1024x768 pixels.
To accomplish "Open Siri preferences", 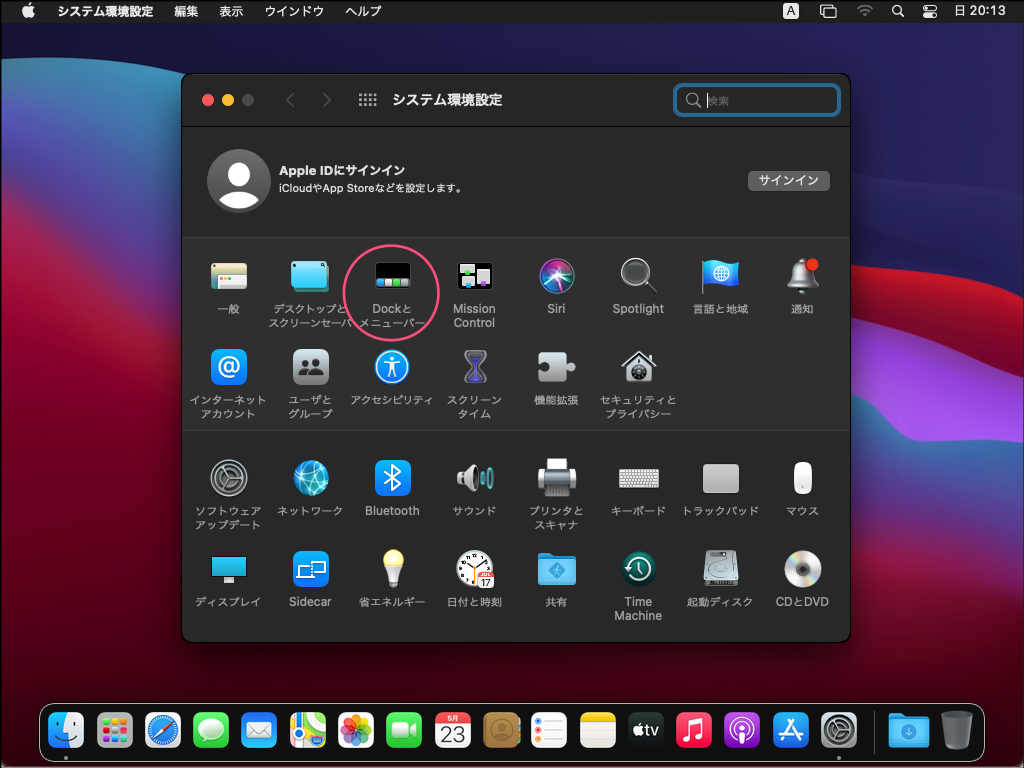I will [x=556, y=276].
